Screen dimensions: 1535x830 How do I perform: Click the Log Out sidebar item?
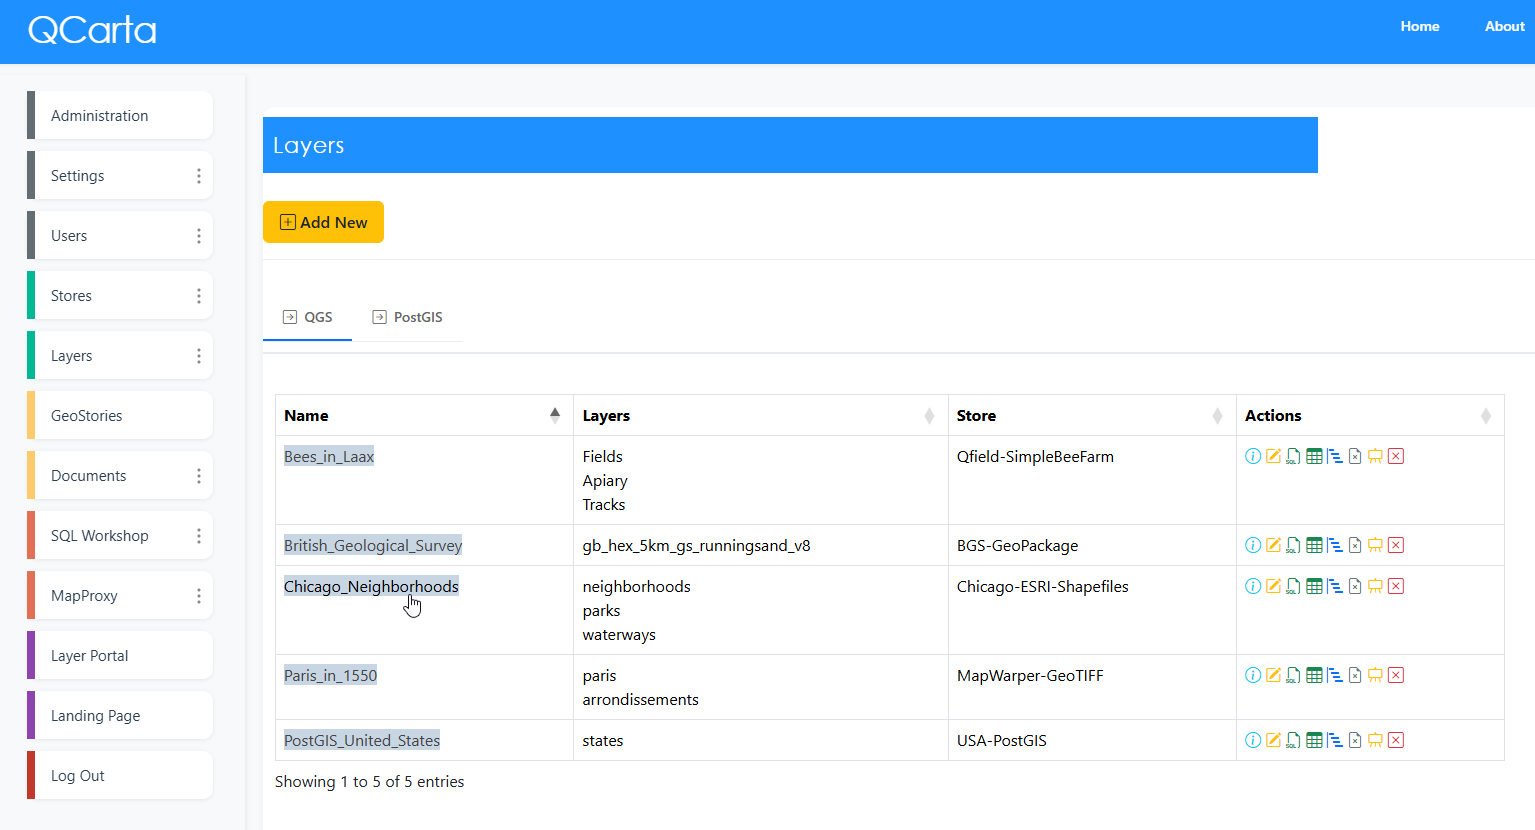click(x=120, y=776)
